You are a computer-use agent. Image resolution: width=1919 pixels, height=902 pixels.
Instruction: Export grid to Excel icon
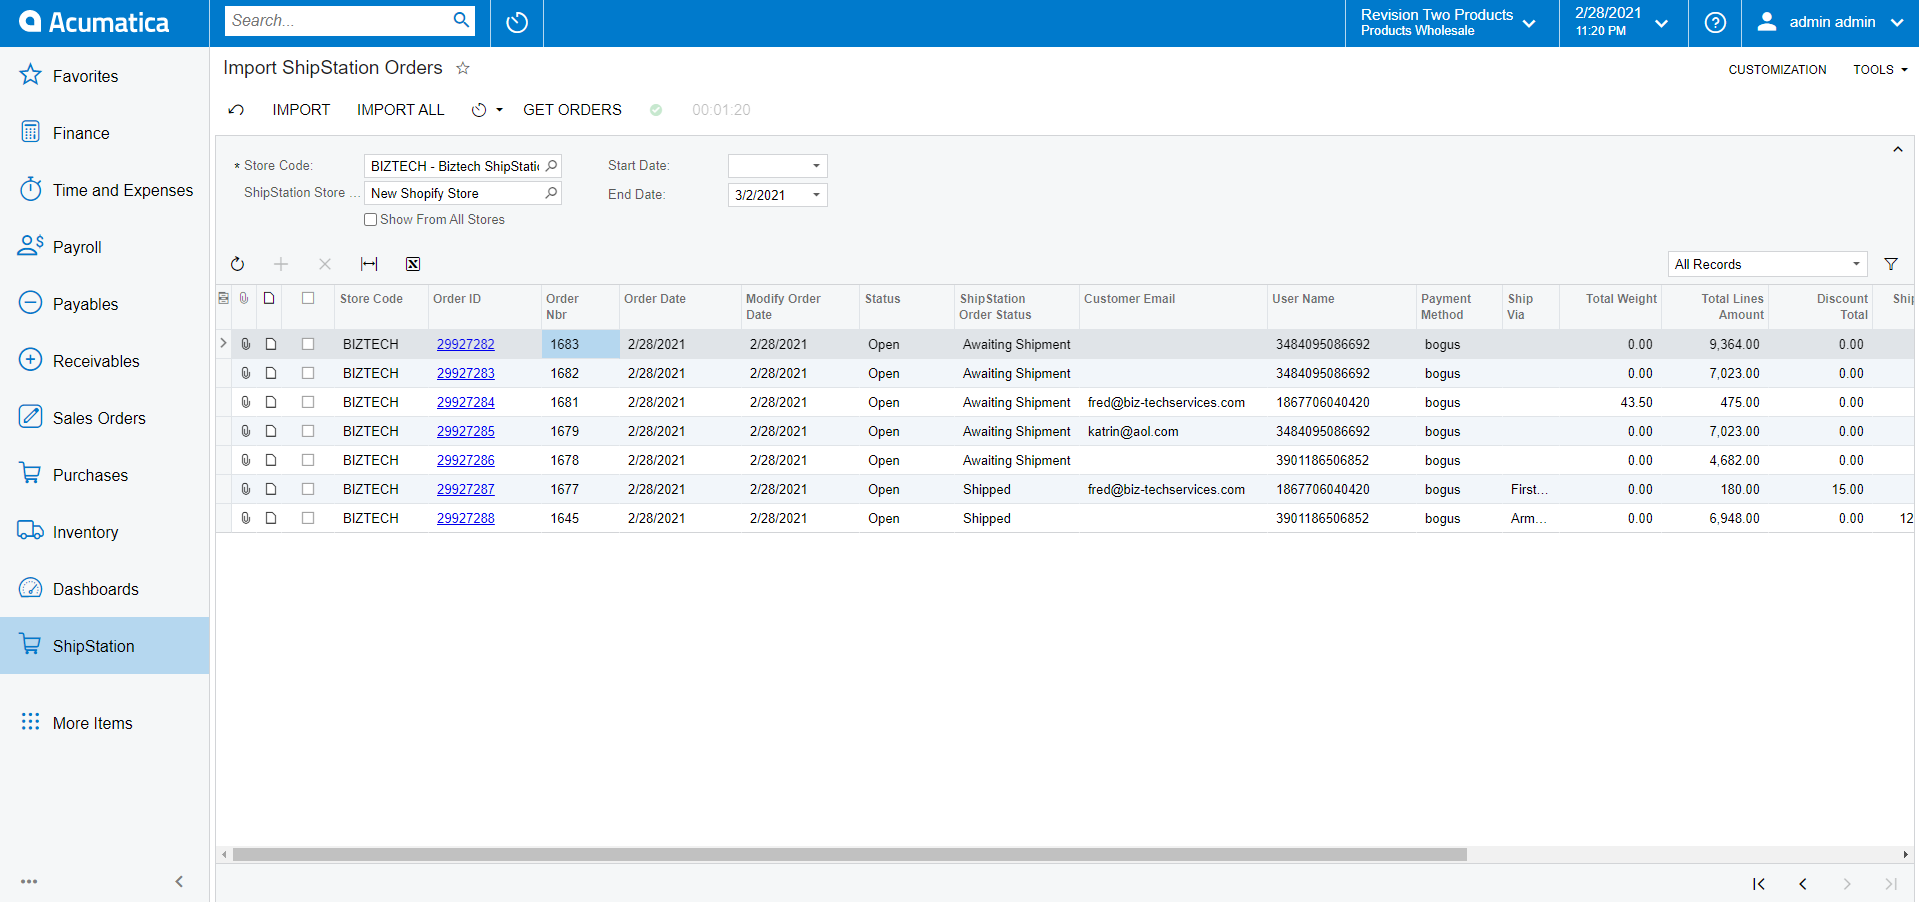tap(413, 264)
